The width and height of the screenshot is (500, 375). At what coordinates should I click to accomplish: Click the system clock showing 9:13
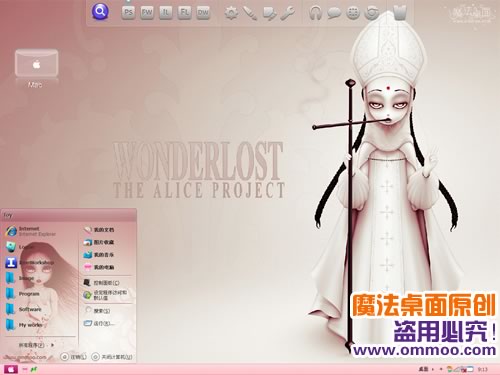click(483, 369)
